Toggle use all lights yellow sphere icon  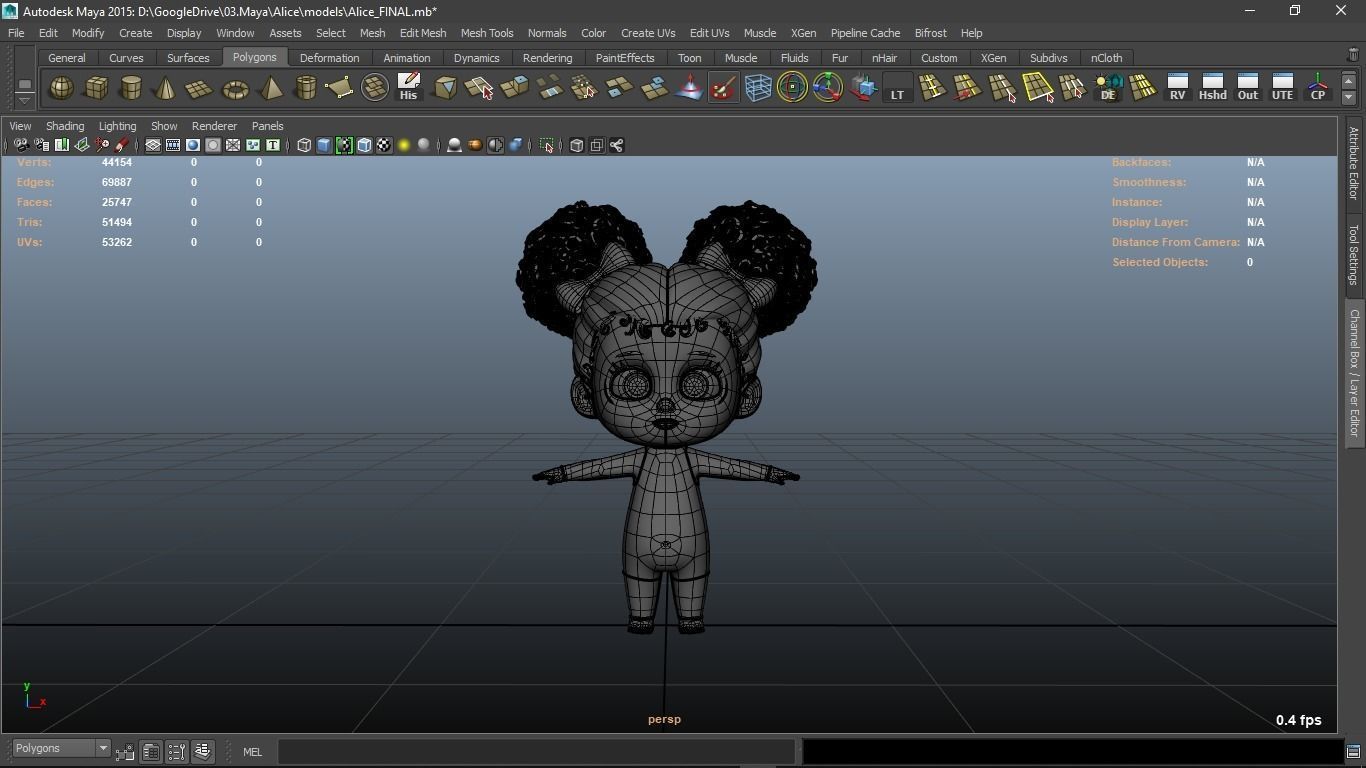coord(404,145)
